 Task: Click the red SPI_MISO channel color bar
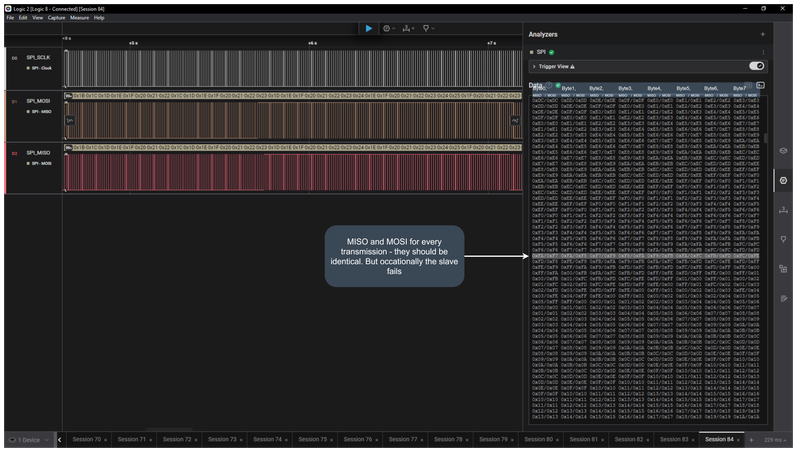[x=6, y=168]
